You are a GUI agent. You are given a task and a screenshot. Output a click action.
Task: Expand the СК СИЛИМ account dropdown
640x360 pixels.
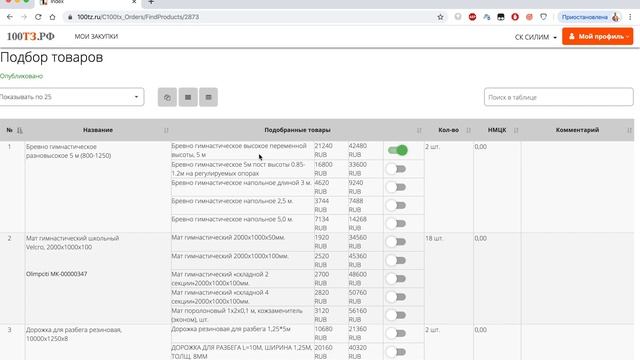[x=536, y=37]
